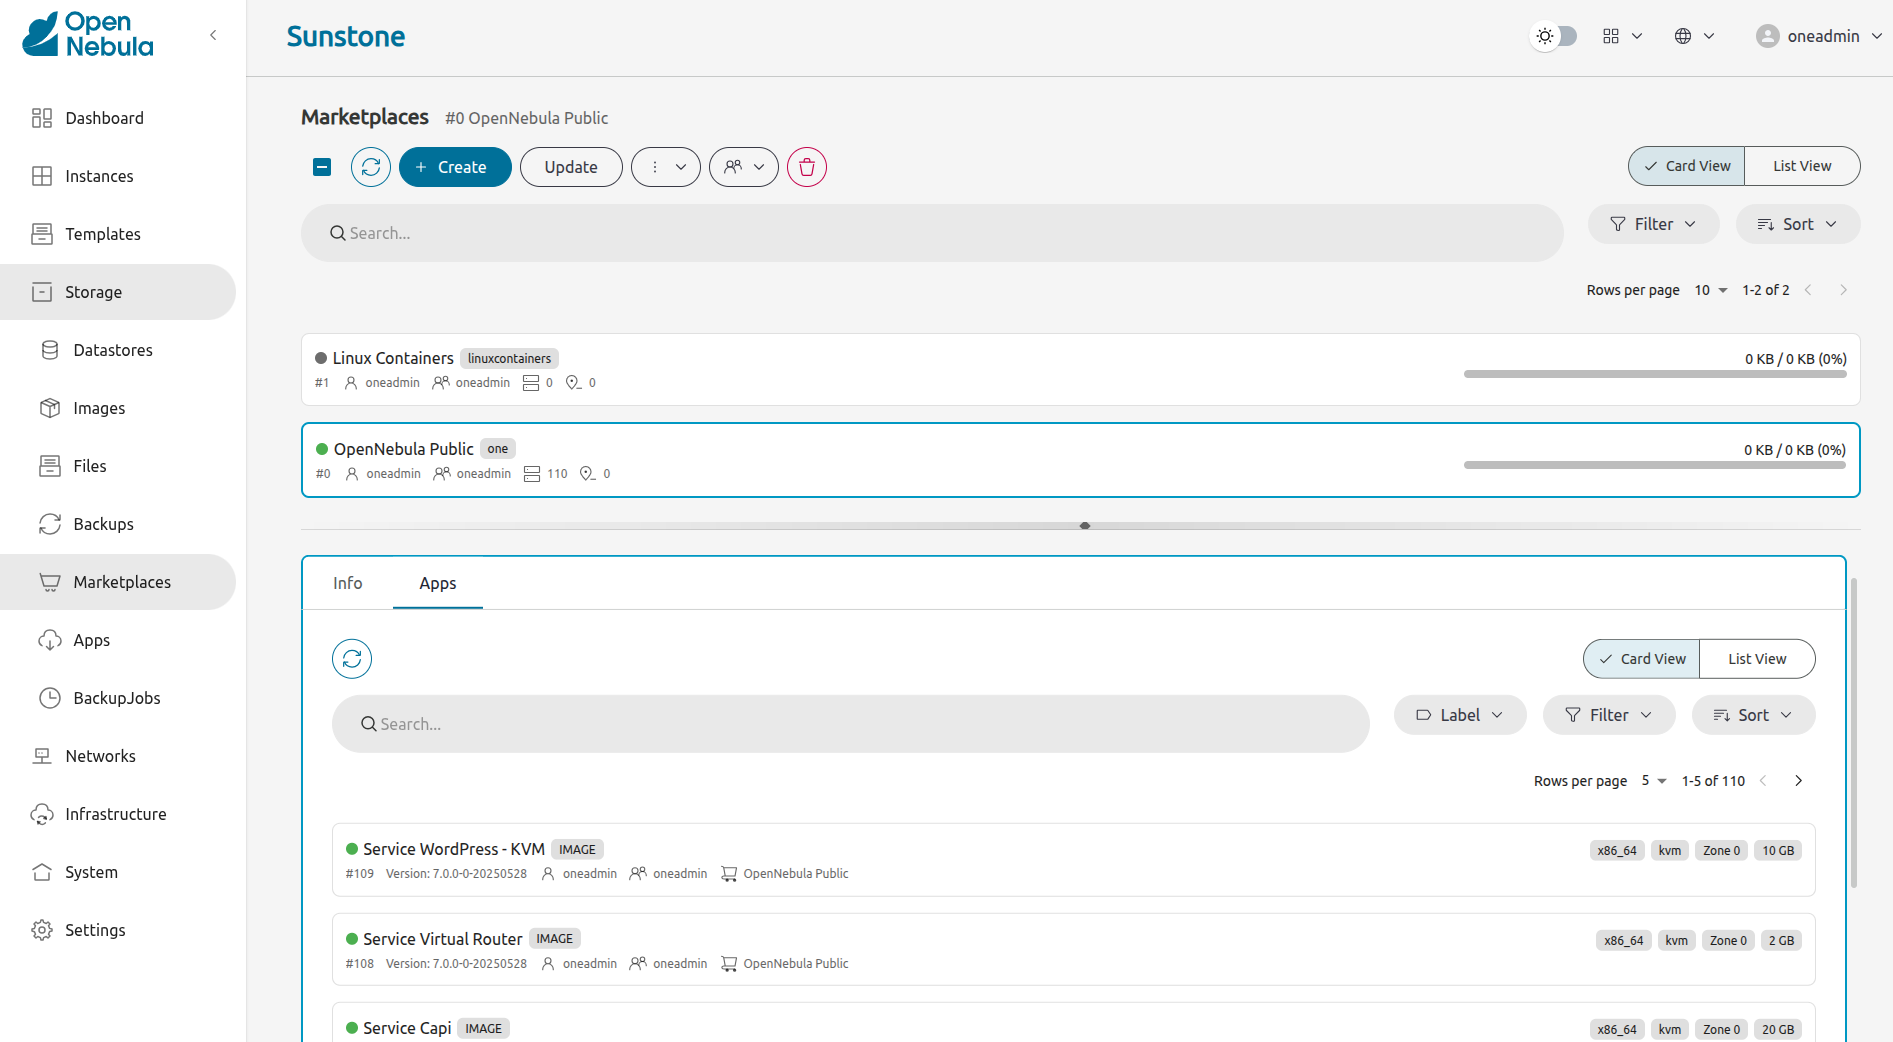Refresh the Apps tab list
The height and width of the screenshot is (1042, 1893).
pyautogui.click(x=352, y=659)
